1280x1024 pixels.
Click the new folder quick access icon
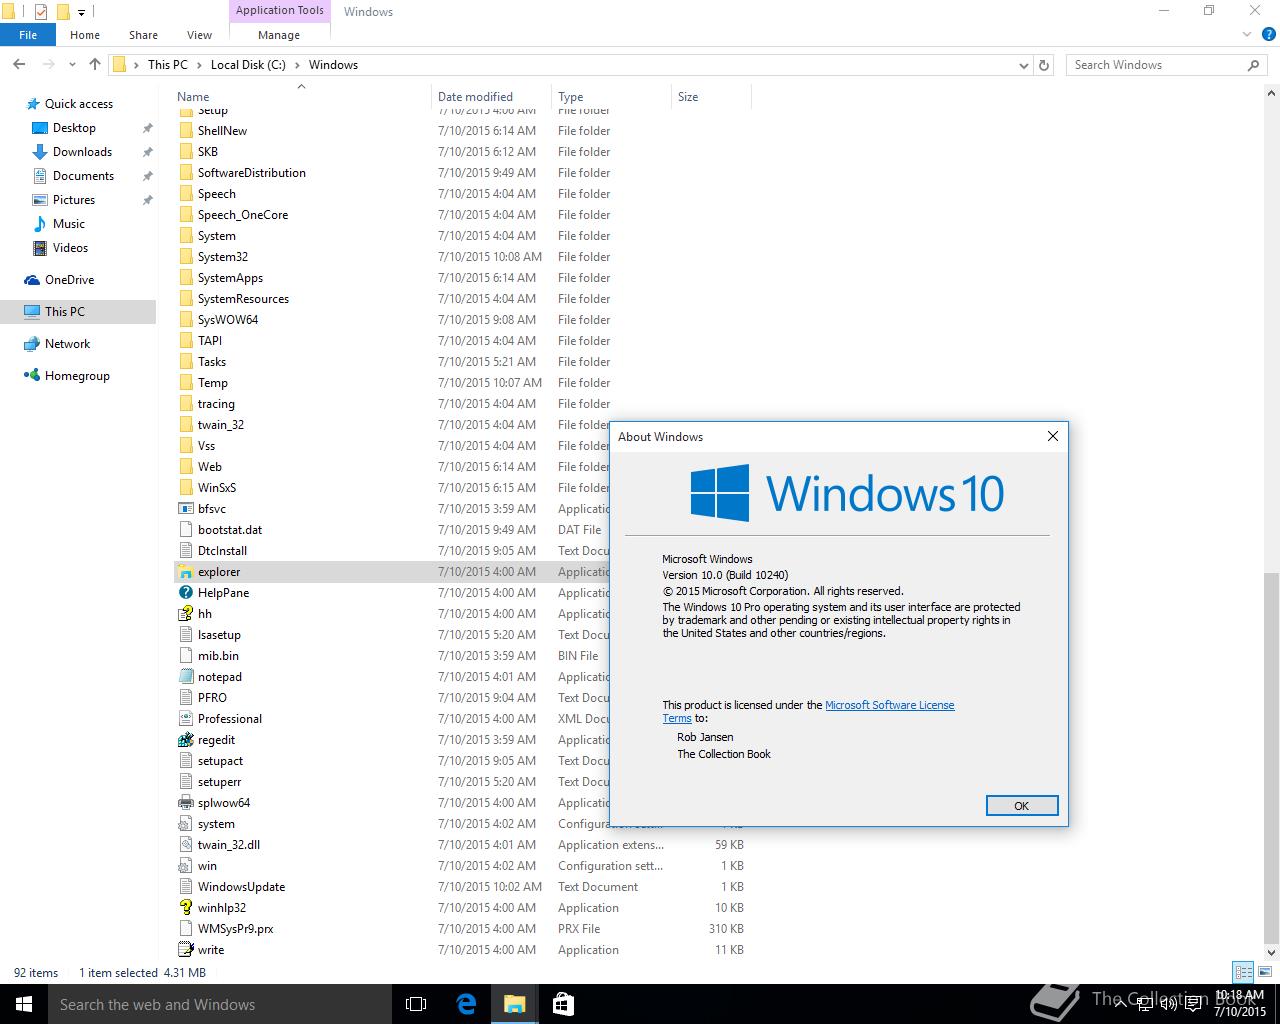pos(63,12)
